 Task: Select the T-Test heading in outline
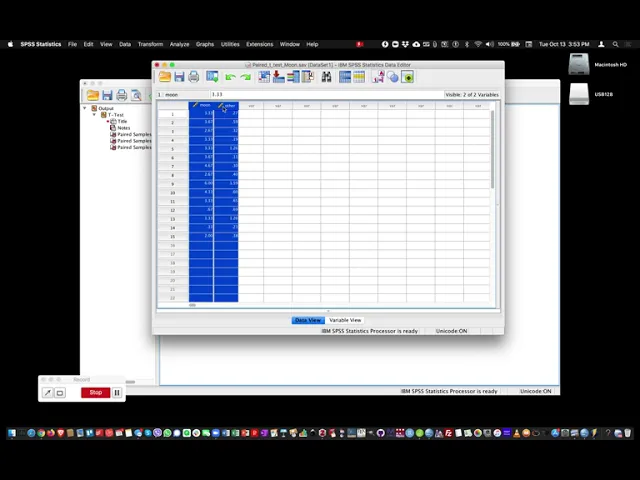click(x=116, y=115)
